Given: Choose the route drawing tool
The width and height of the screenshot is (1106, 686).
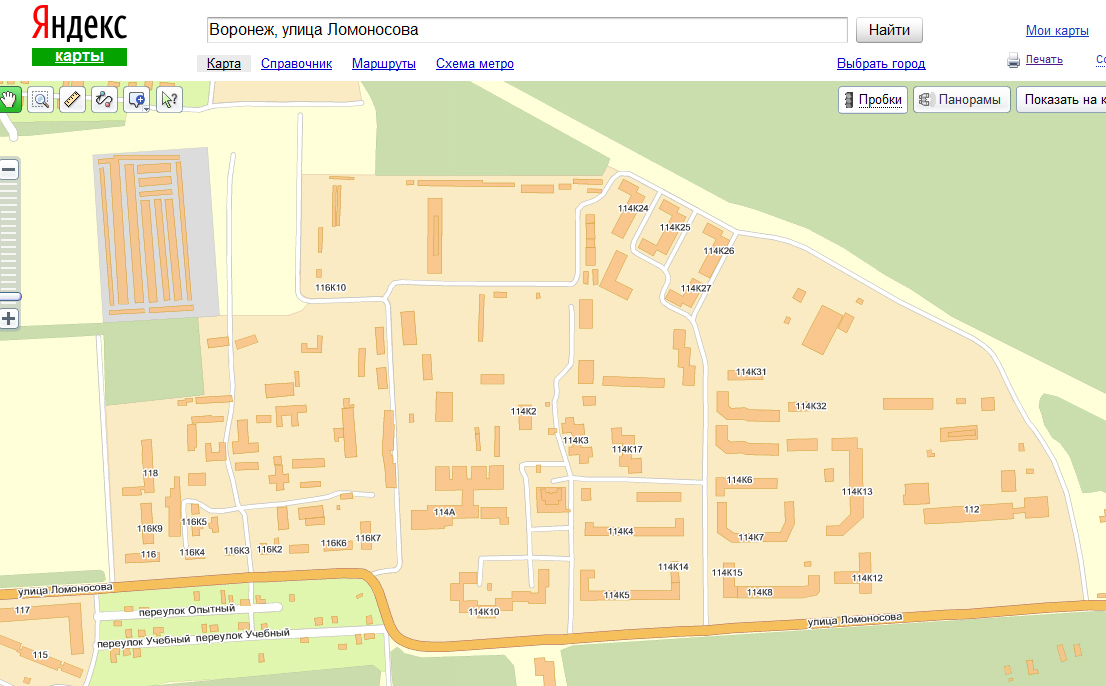Looking at the screenshot, I should [104, 99].
